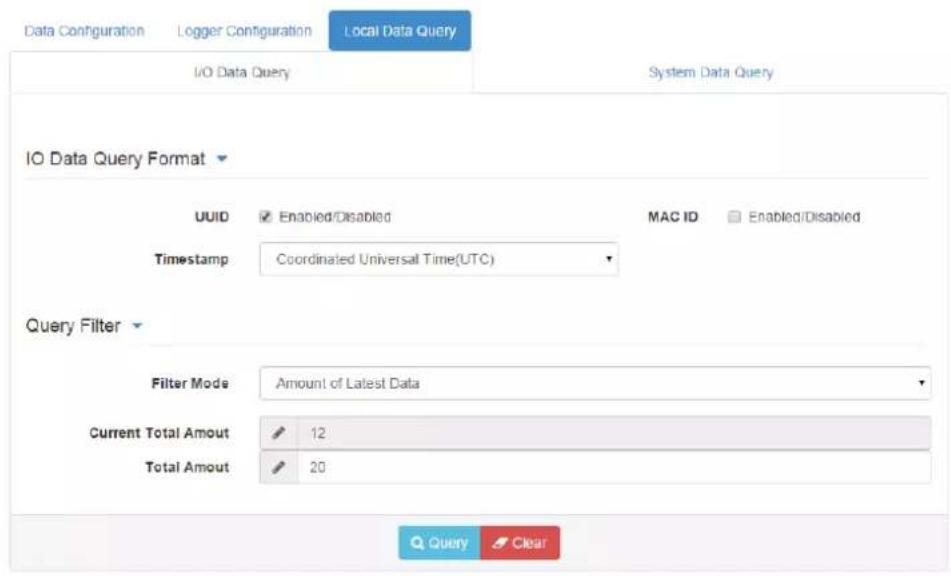The image size is (951, 576).
Task: Click the IO Data Query Format heading
Action: coord(115,159)
